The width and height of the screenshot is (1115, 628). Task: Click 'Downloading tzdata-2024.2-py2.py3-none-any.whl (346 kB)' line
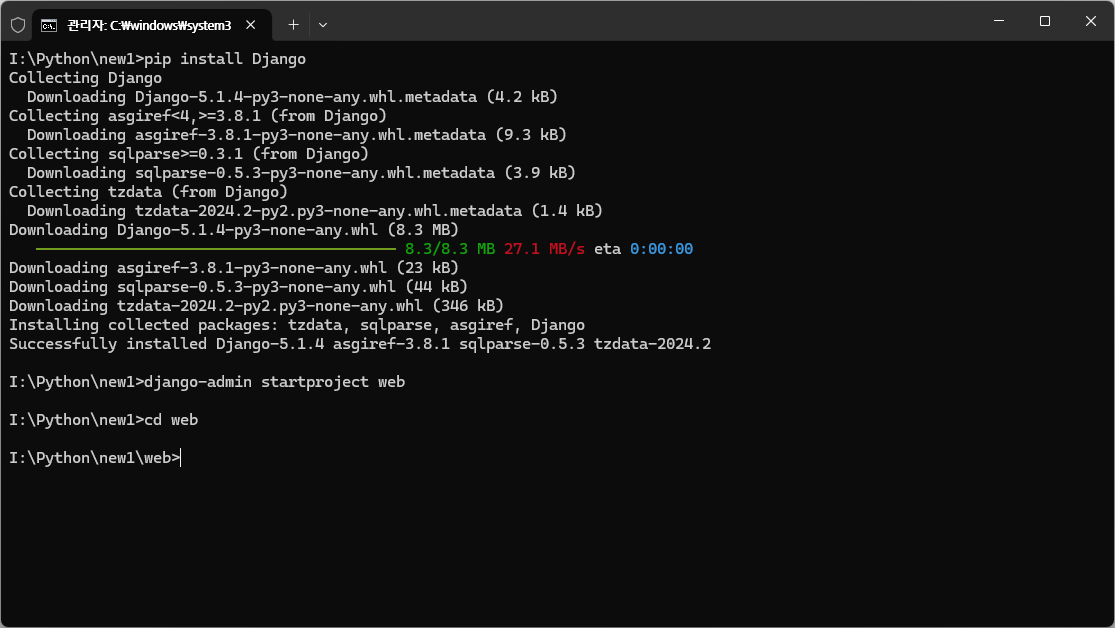(x=256, y=306)
